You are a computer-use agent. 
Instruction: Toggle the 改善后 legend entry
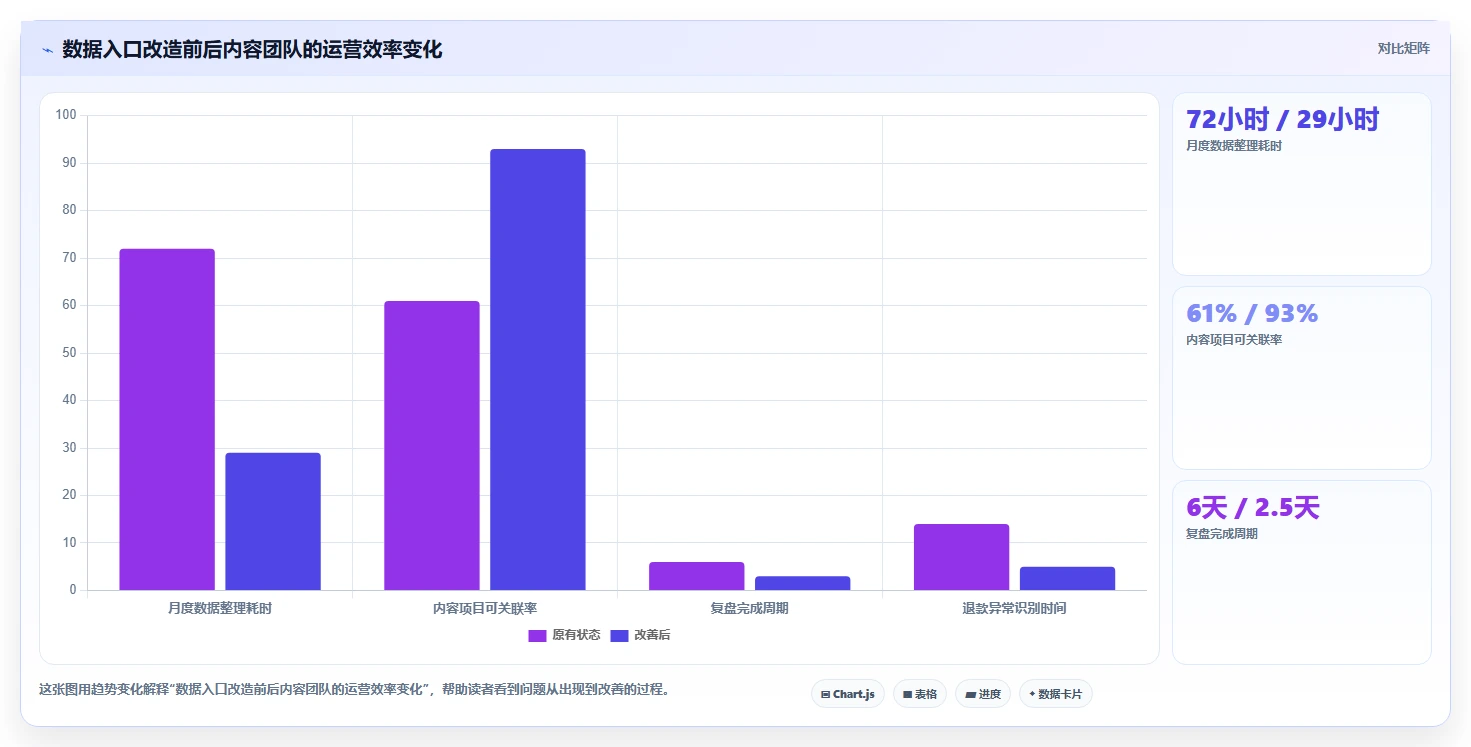(640, 635)
